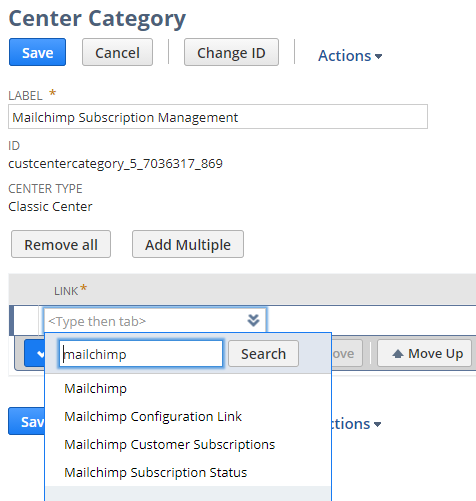This screenshot has height=501, width=476.
Task: Click the top Save button
Action: 37,52
